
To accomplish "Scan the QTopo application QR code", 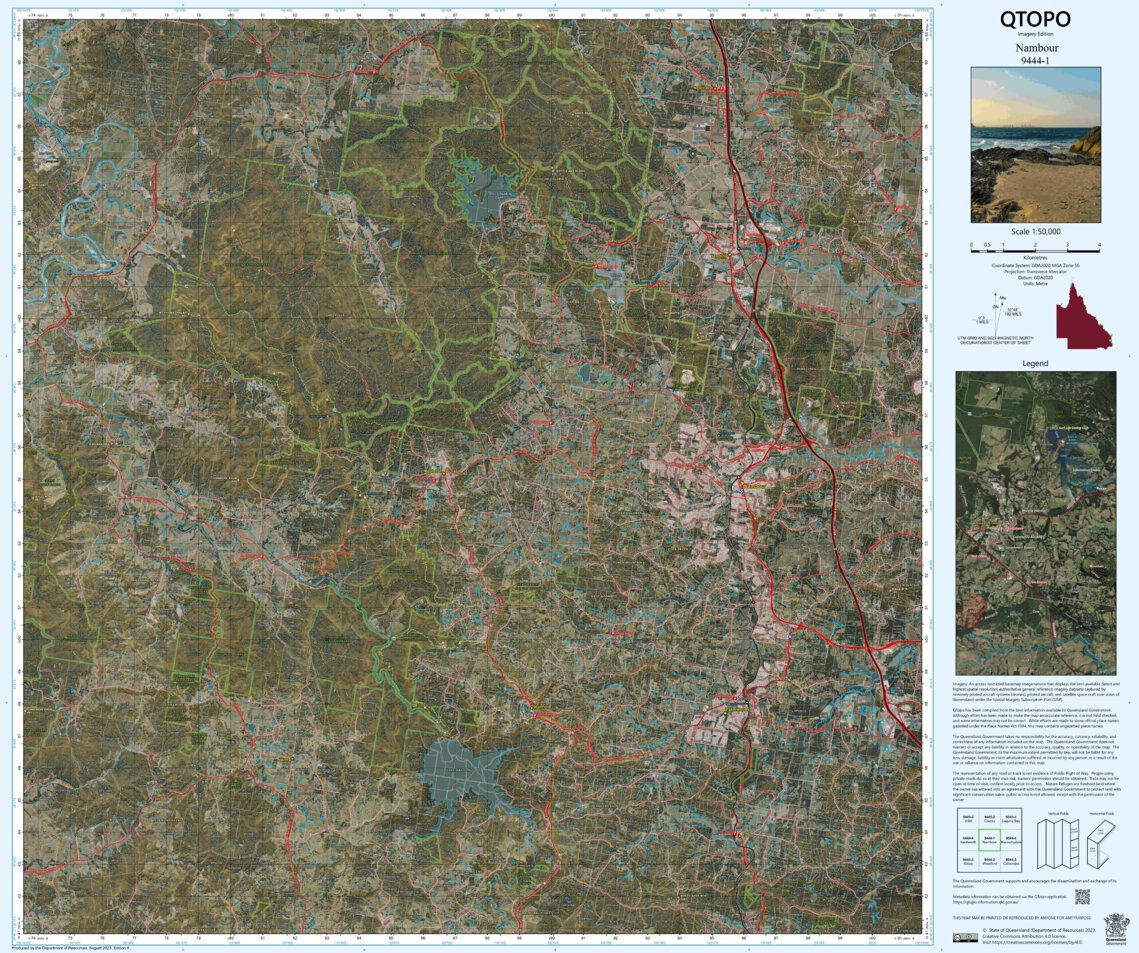I will (x=1083, y=897).
